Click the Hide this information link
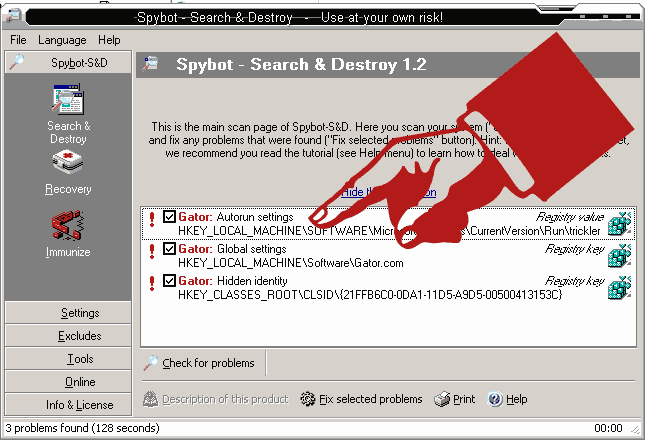Image resolution: width=645 pixels, height=440 pixels. tap(389, 192)
